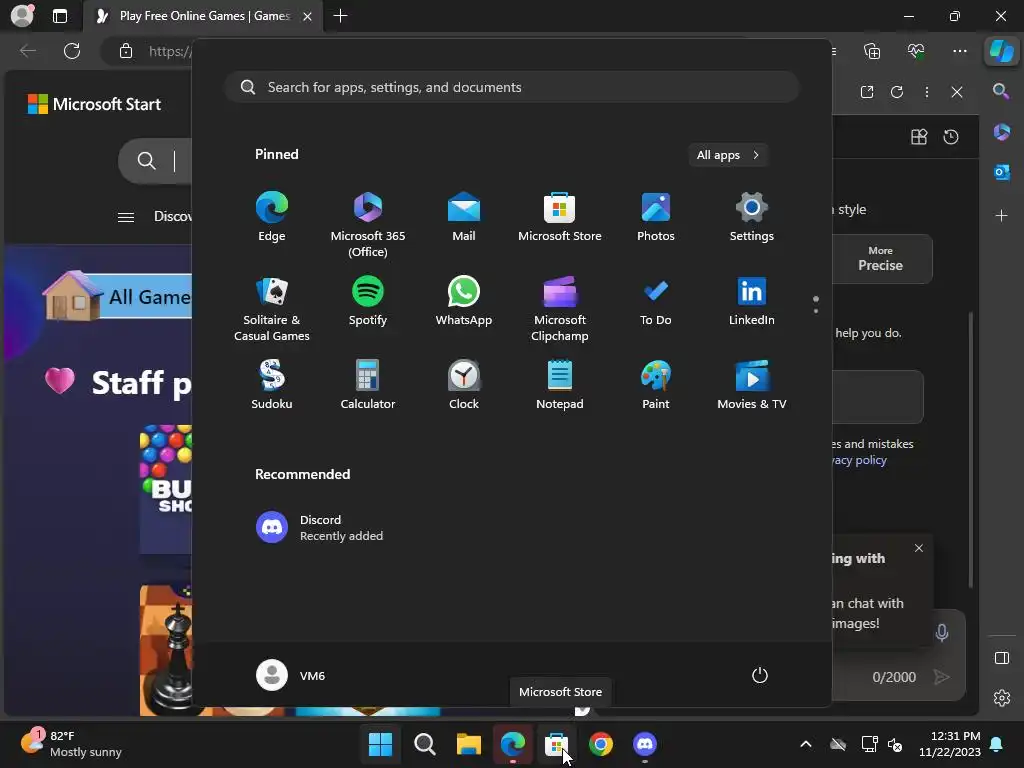
Task: Open clock and date flyout
Action: pos(950,744)
